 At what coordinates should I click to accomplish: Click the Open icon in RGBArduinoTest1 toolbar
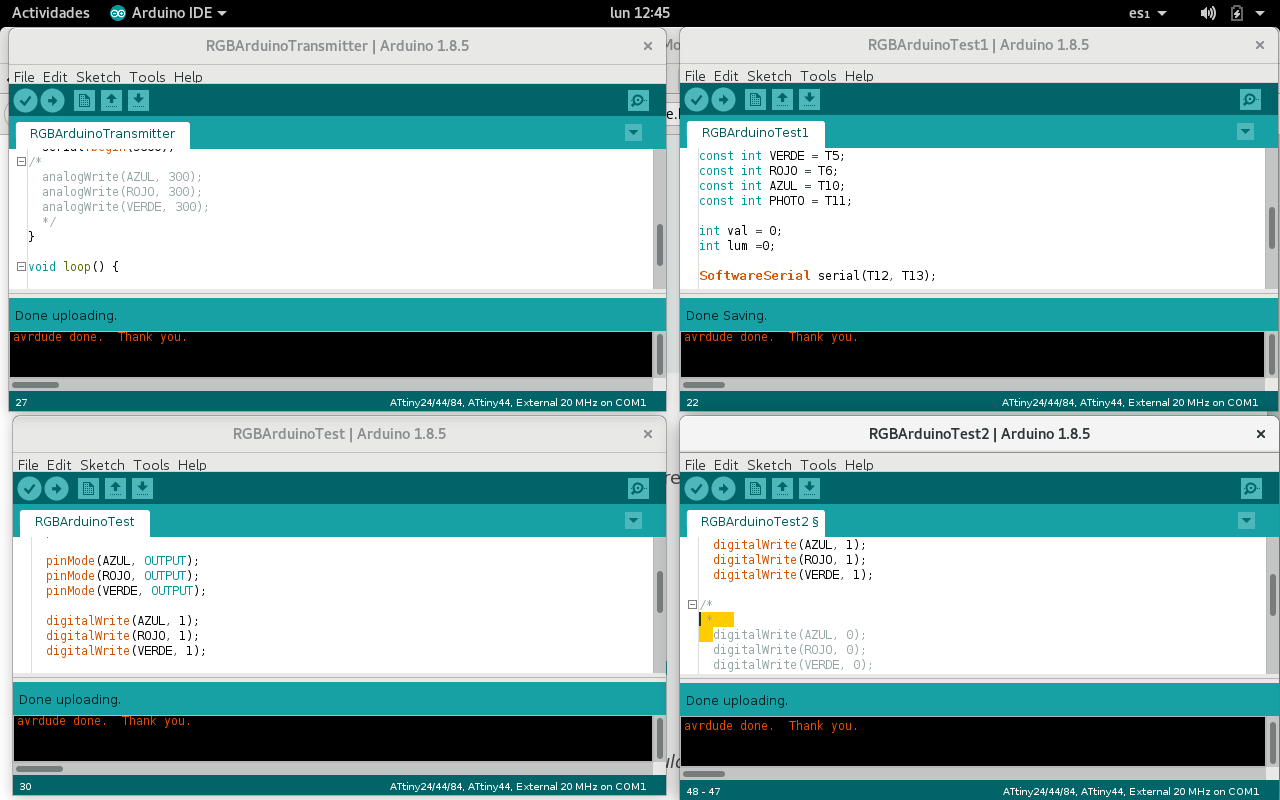point(782,99)
